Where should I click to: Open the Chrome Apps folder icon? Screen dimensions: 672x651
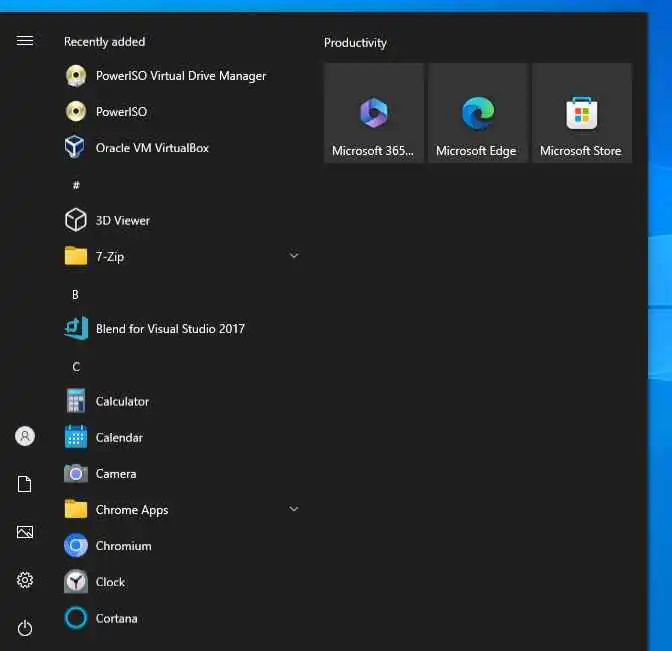76,510
